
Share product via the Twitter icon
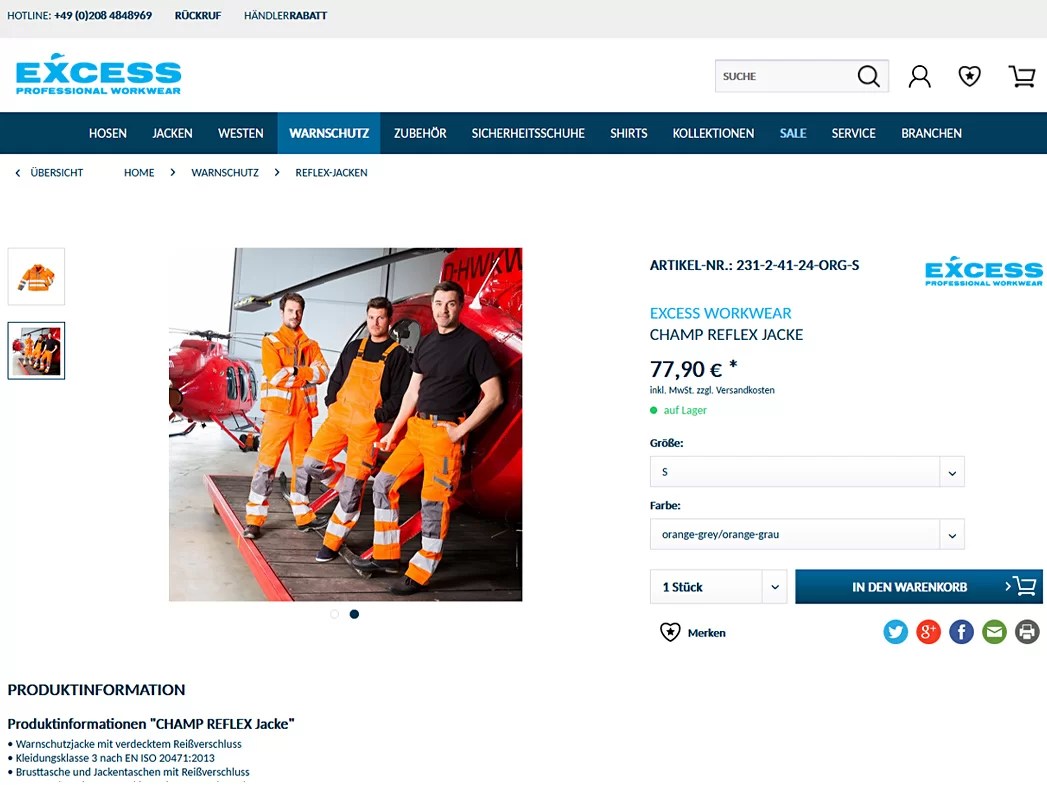point(895,632)
